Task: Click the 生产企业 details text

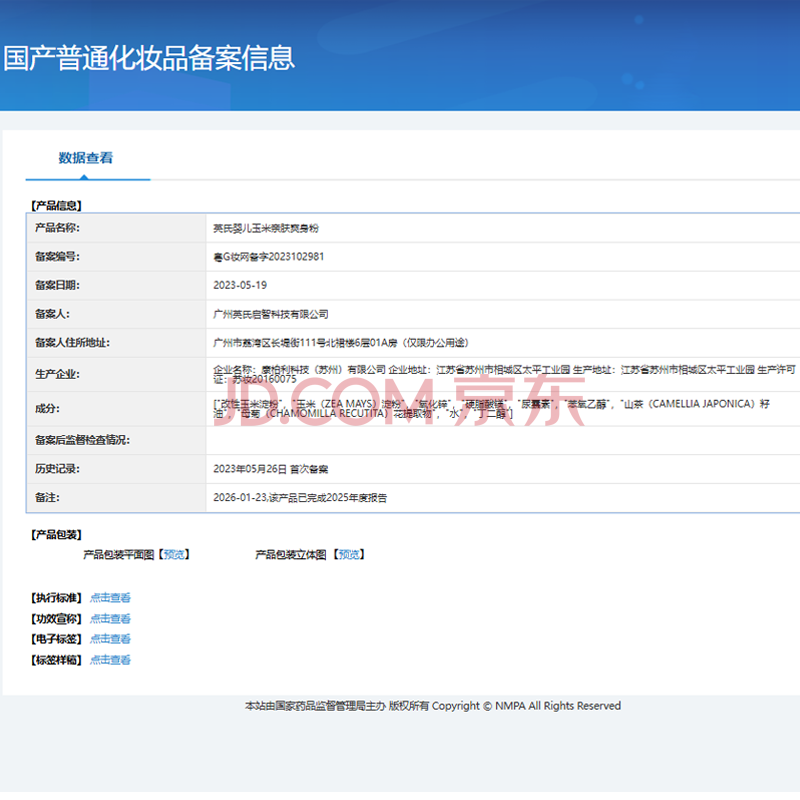Action: coord(504,374)
